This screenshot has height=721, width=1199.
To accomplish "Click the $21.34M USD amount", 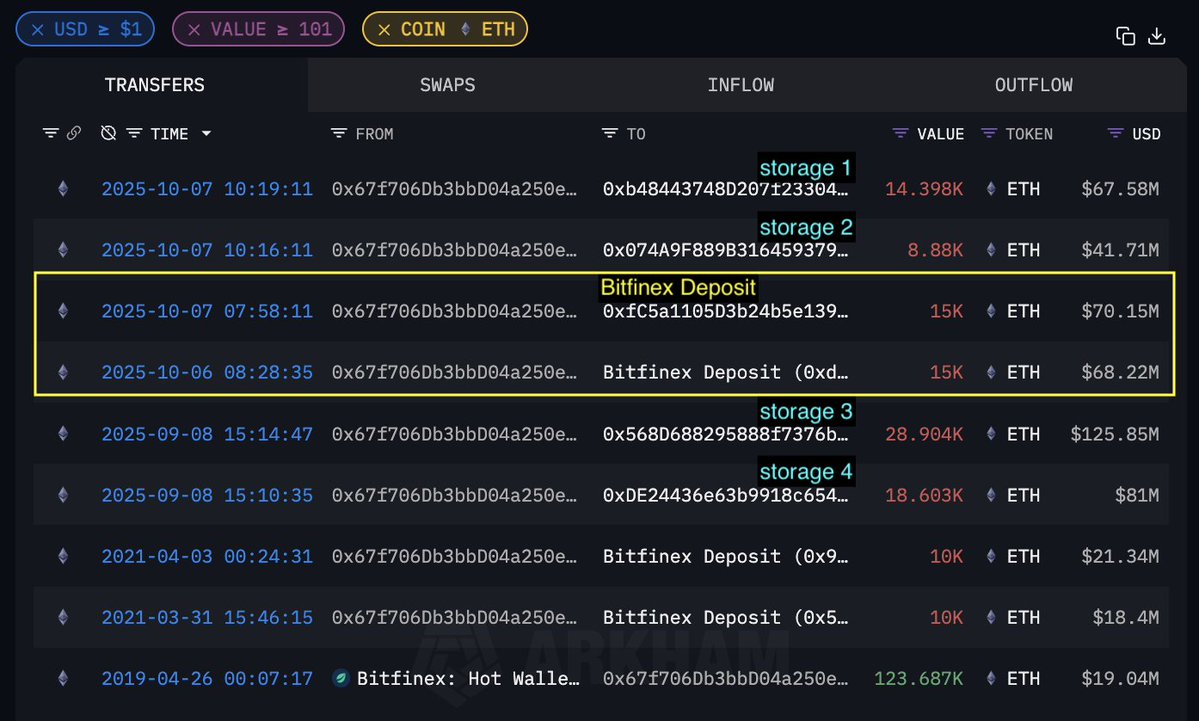I will click(x=1119, y=557).
